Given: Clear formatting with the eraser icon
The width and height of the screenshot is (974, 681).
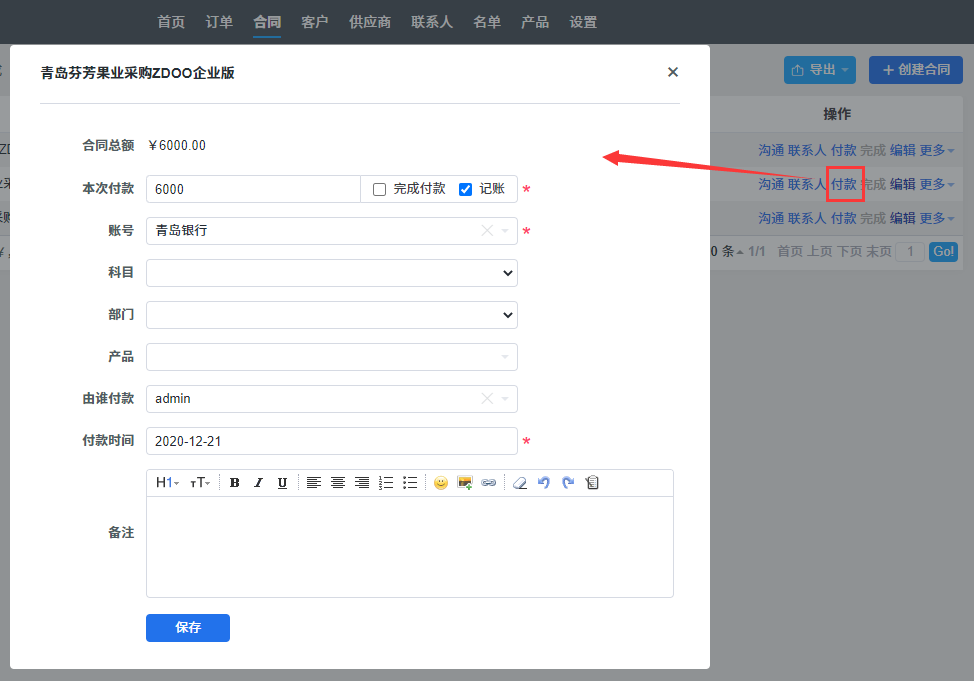Looking at the screenshot, I should tap(520, 483).
